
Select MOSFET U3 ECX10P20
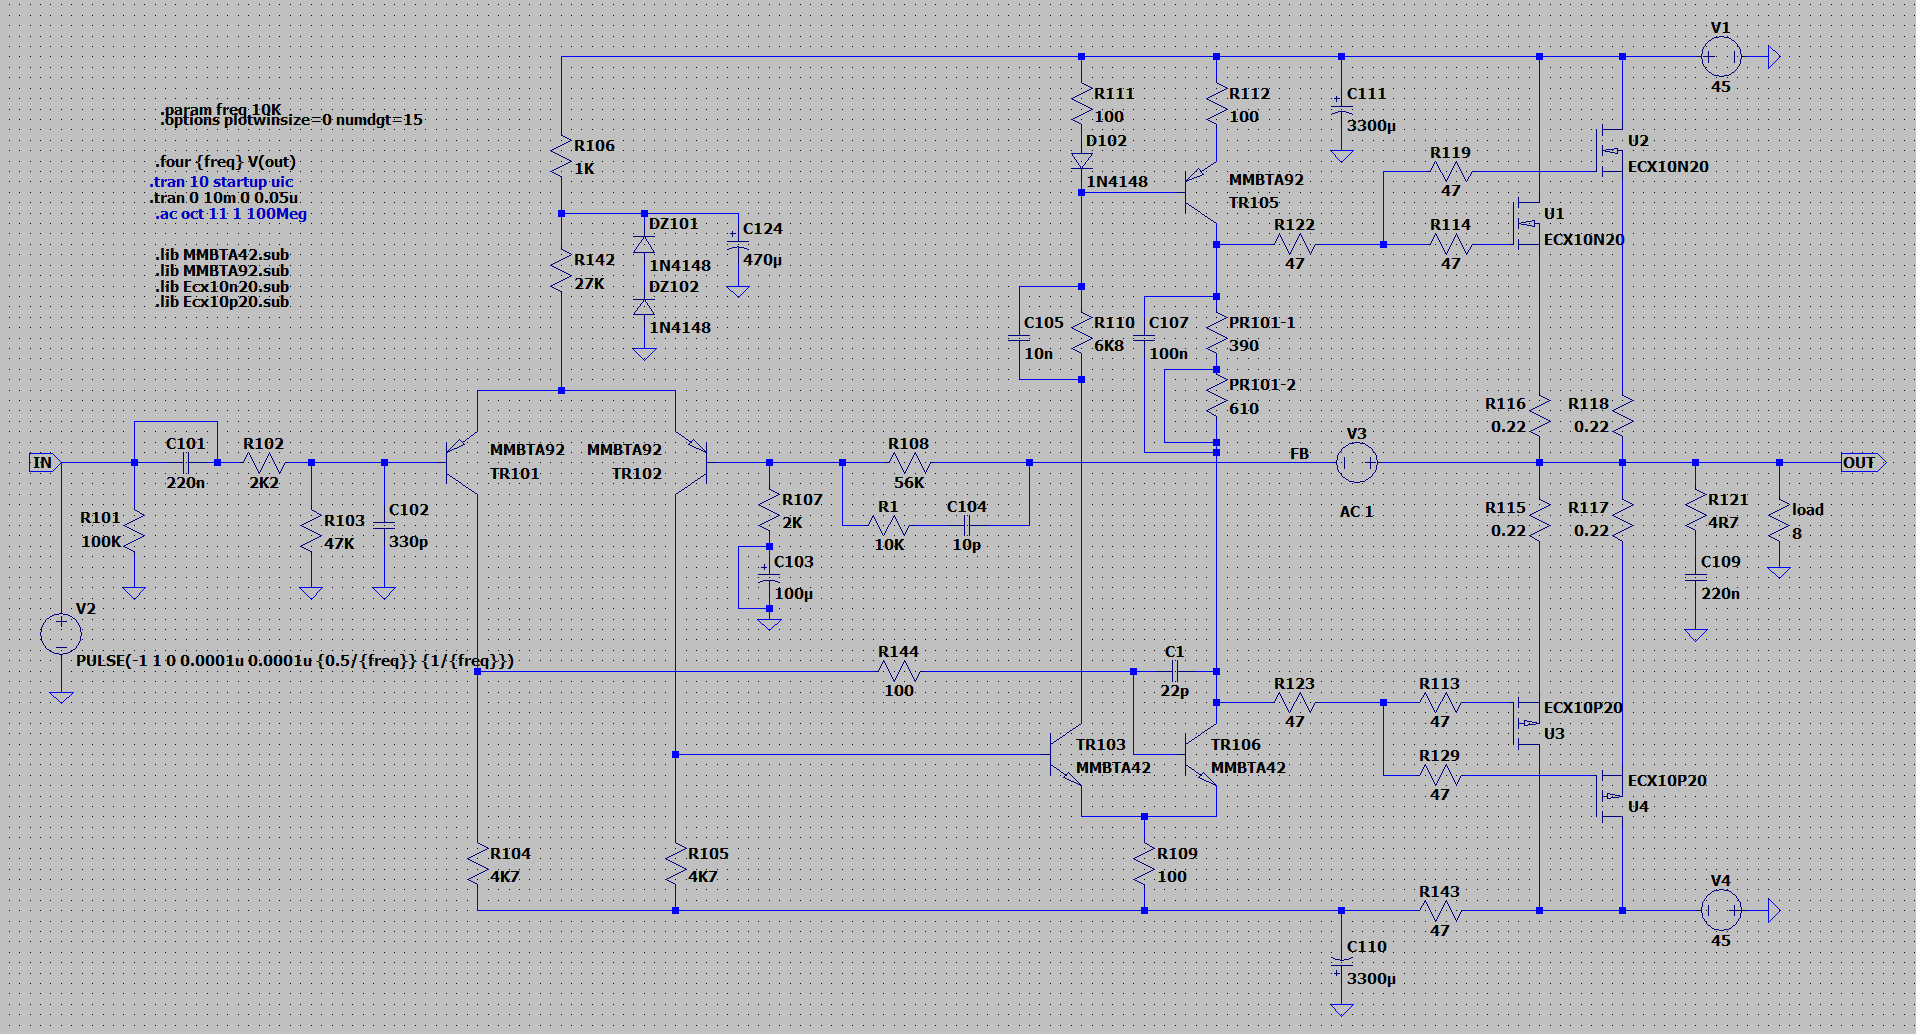[x=1527, y=722]
